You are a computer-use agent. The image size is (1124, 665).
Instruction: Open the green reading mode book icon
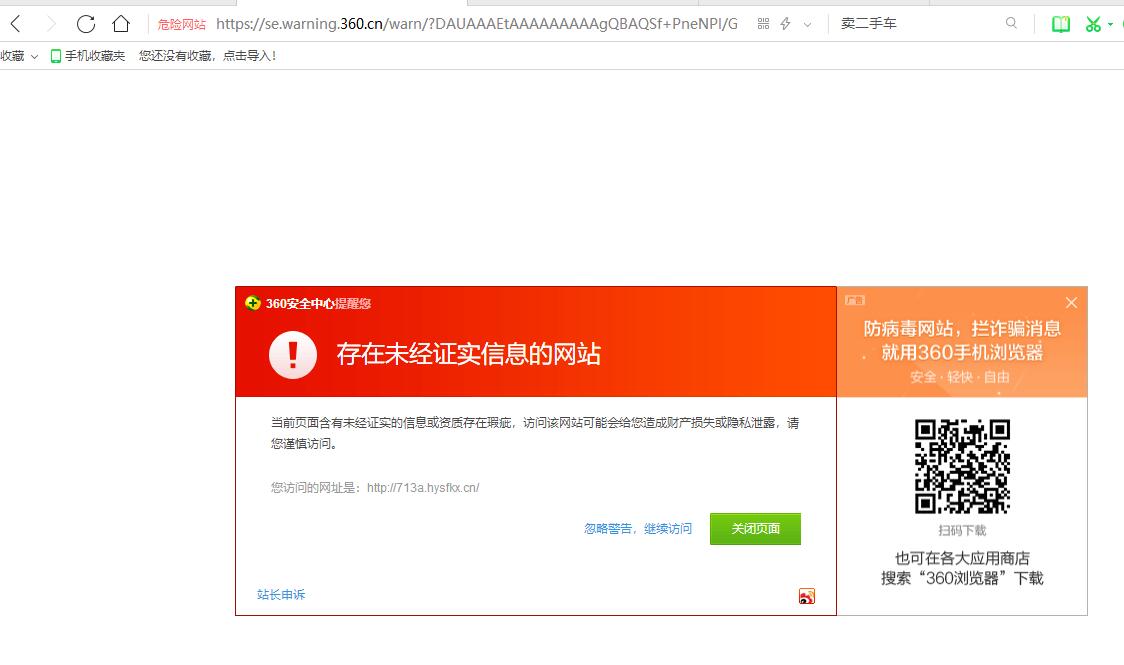[x=1060, y=24]
